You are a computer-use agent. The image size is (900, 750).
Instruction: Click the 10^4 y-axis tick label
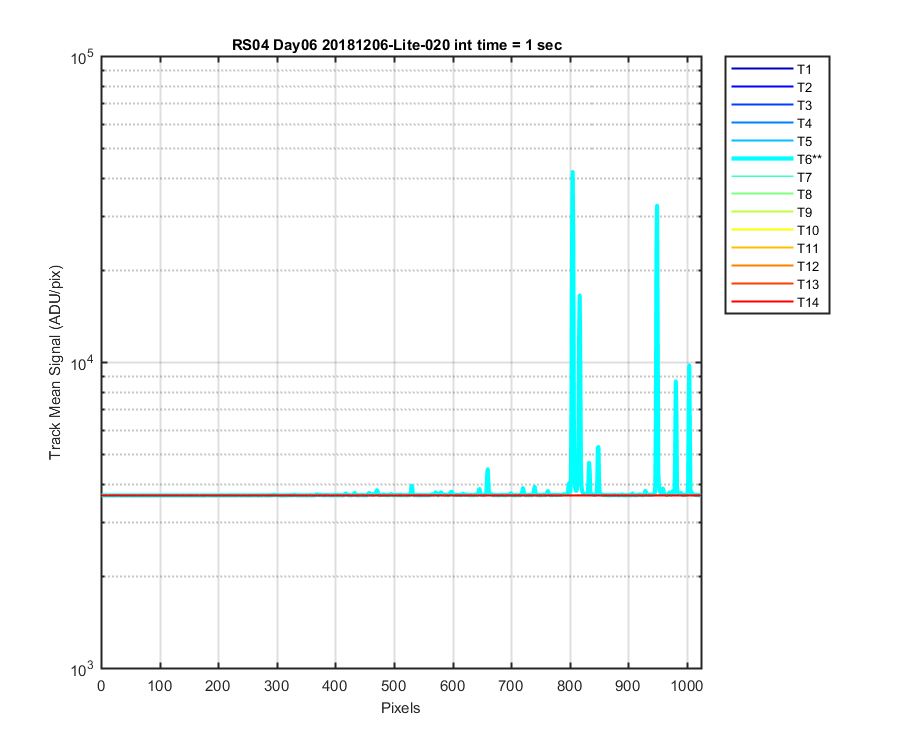tap(82, 362)
